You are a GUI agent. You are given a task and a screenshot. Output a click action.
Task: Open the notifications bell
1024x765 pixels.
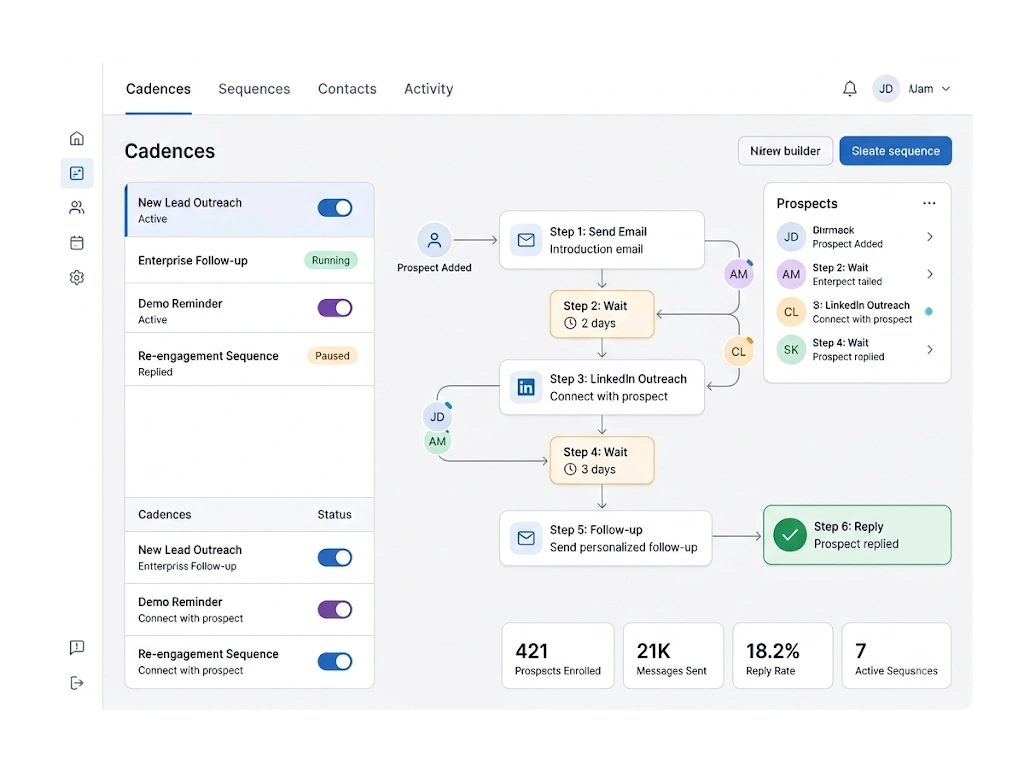point(850,88)
